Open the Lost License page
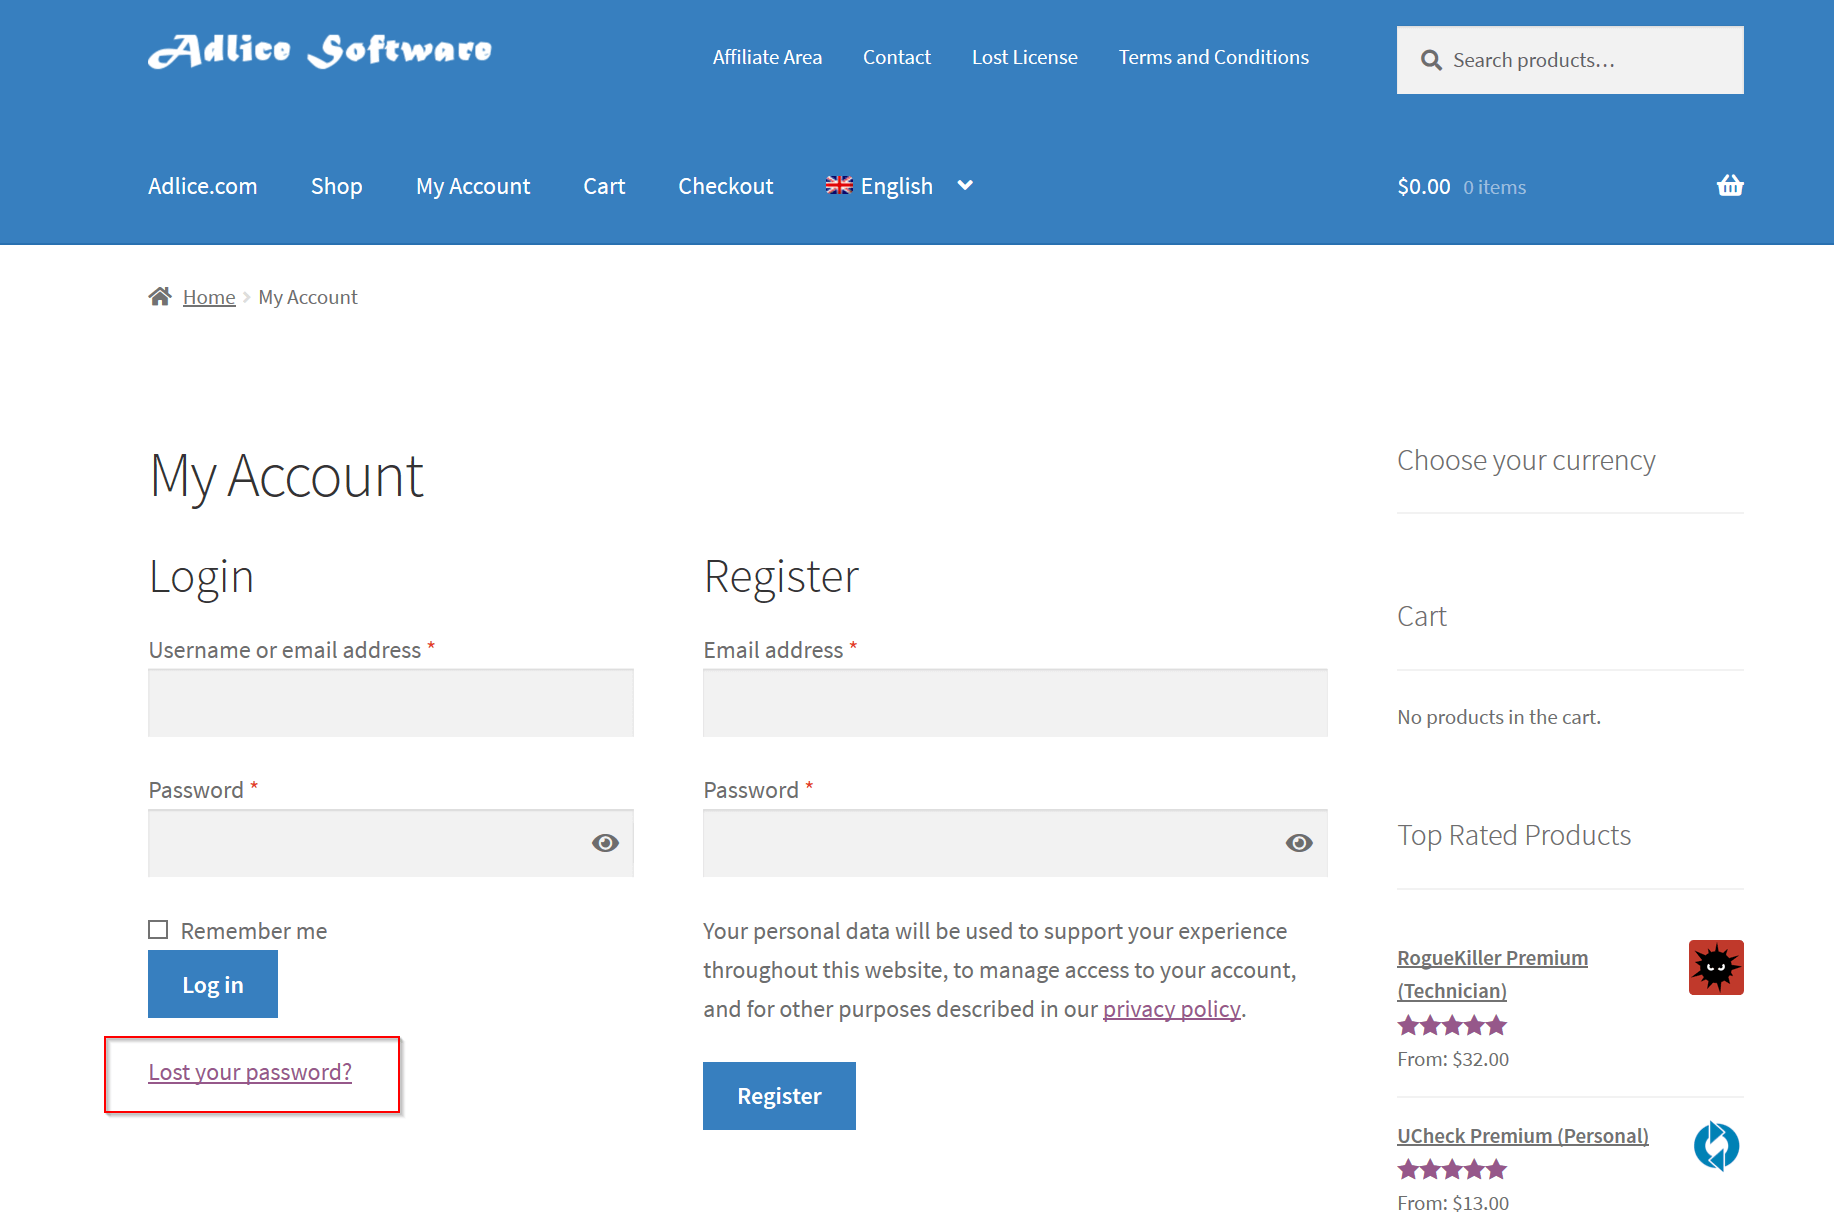The width and height of the screenshot is (1834, 1232). click(1024, 58)
